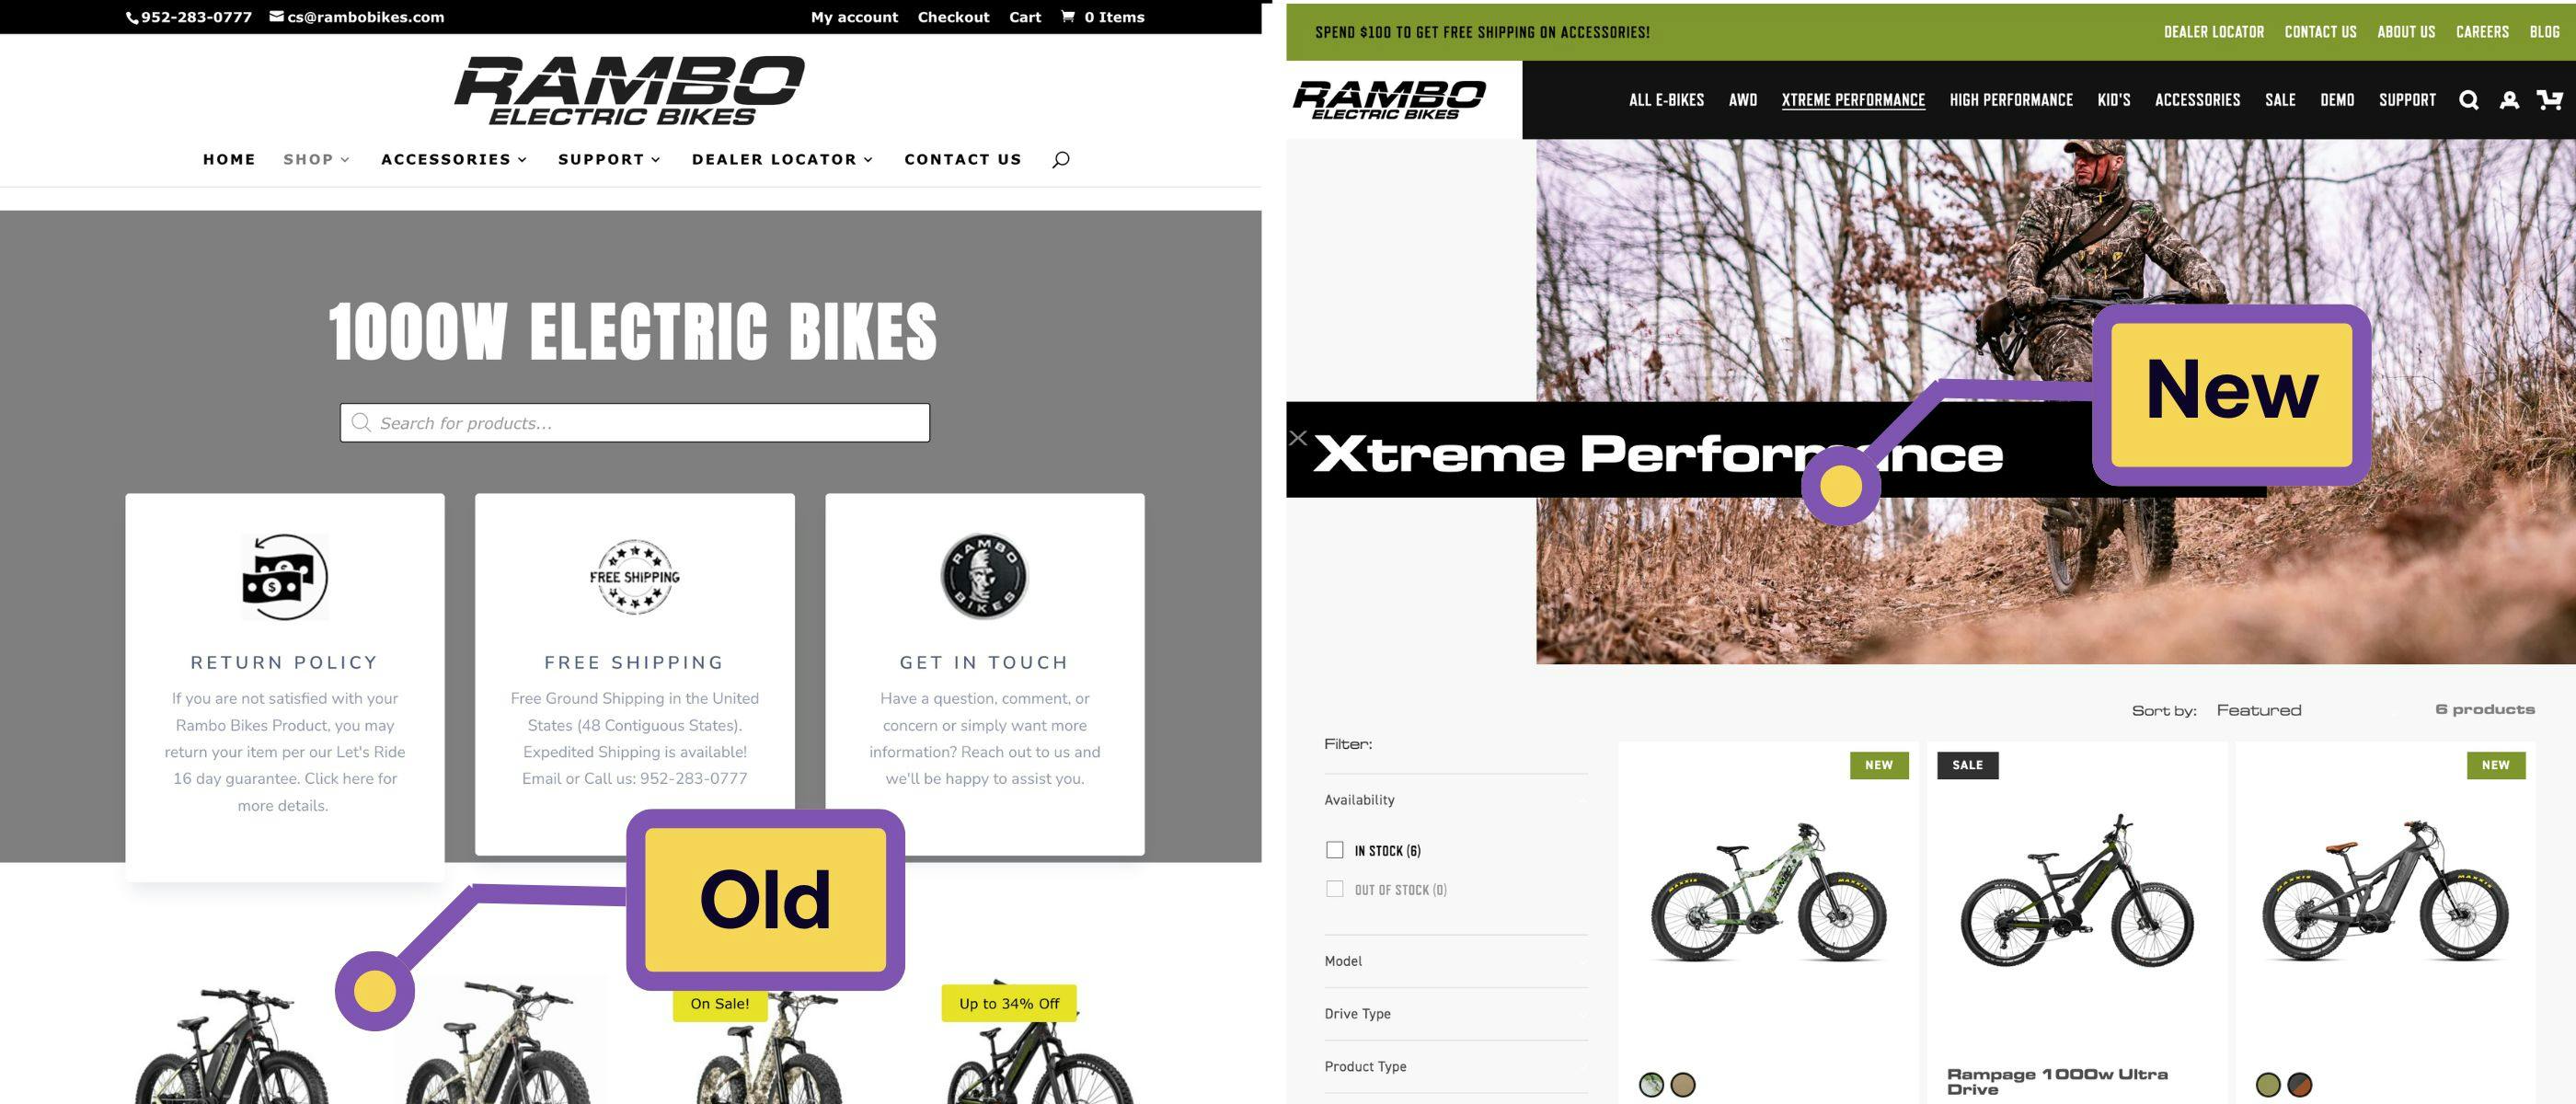Click the Dealer Locator link in green bar
This screenshot has height=1104, width=2576.
[2214, 32]
